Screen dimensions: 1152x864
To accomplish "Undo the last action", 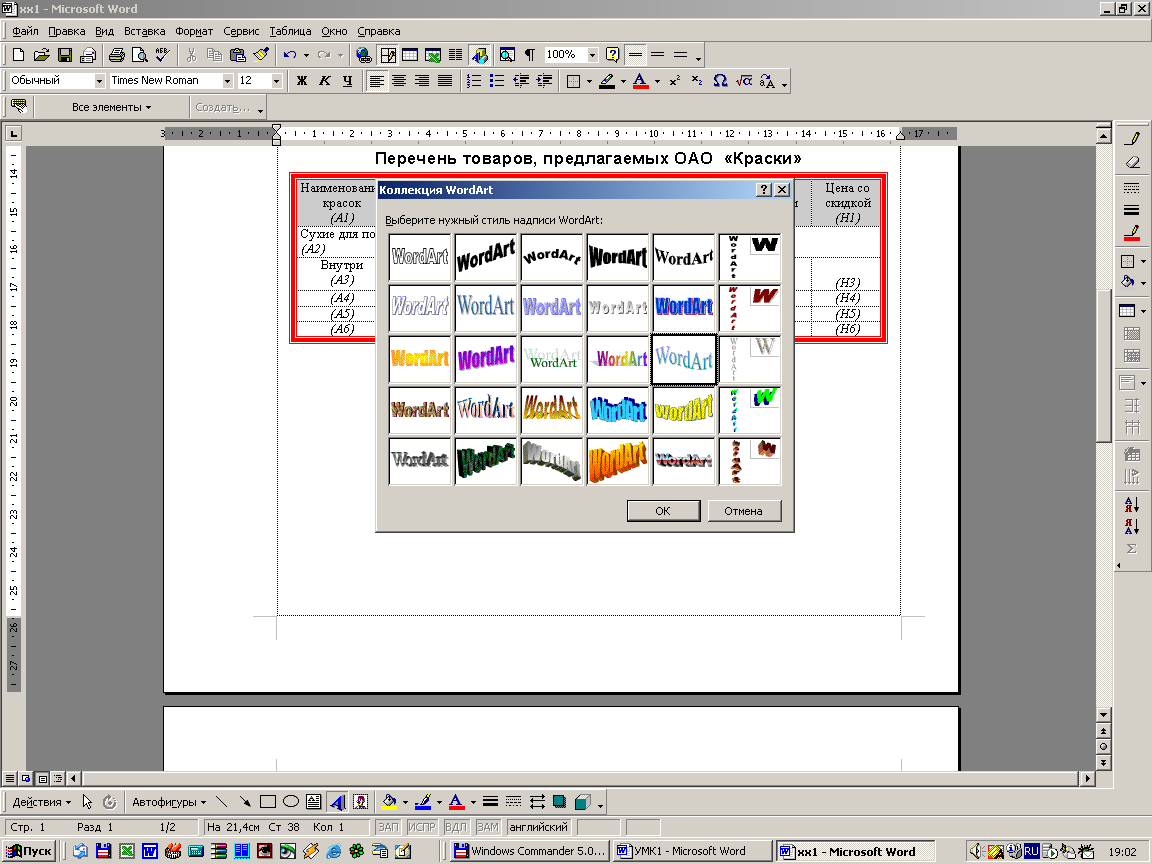I will 290,54.
